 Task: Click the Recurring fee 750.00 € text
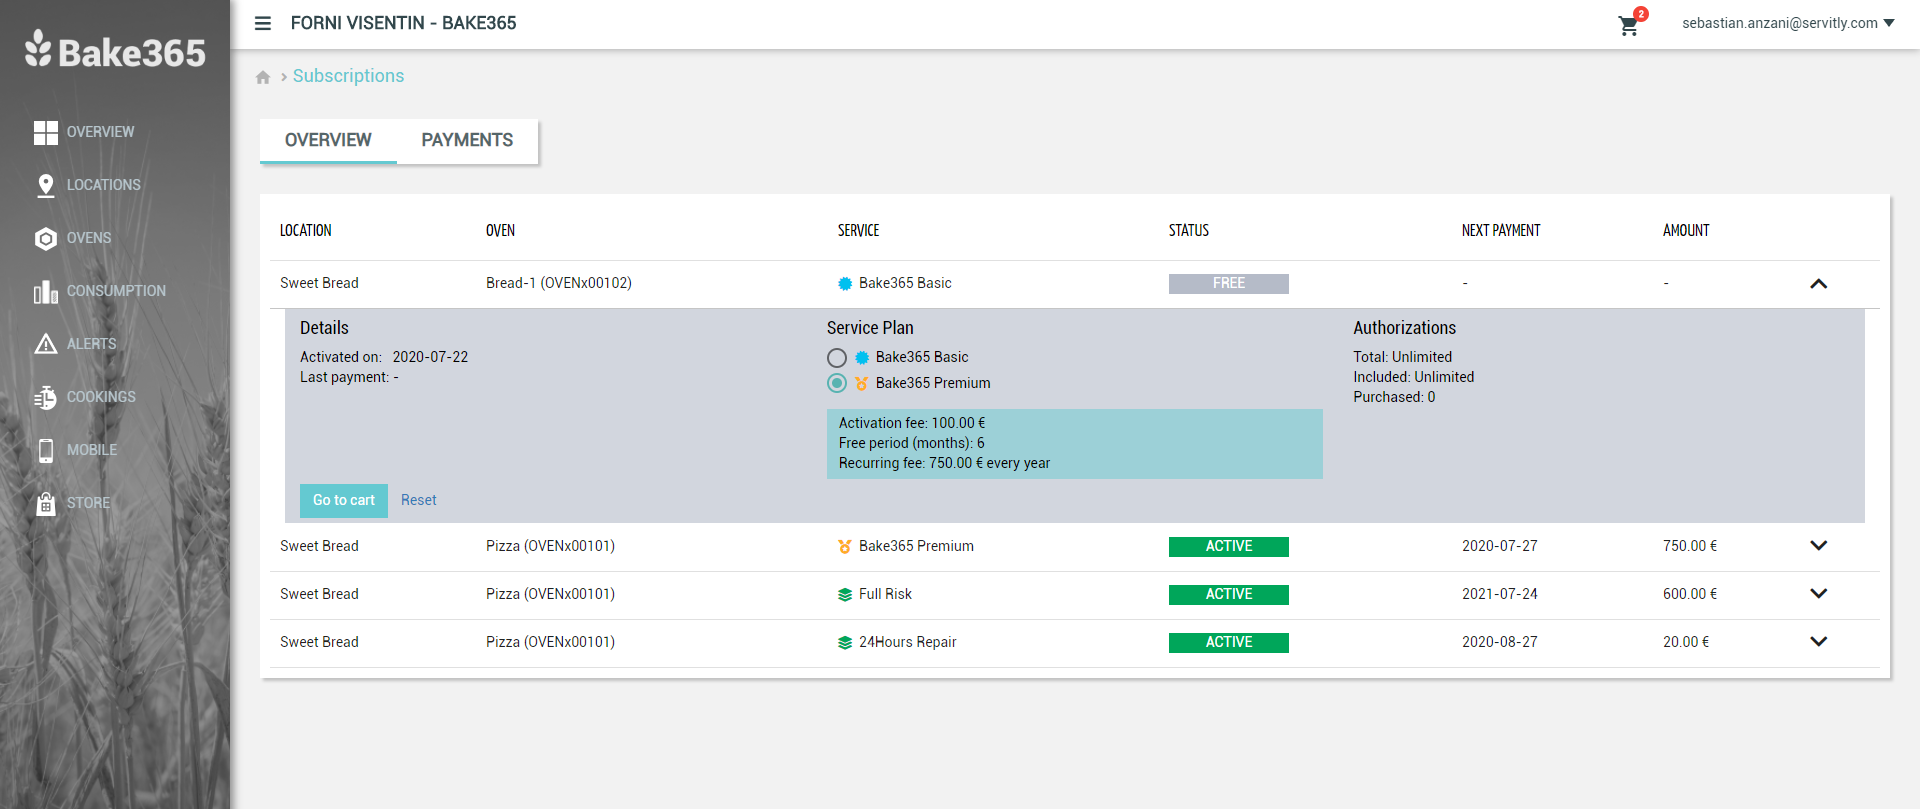click(944, 464)
